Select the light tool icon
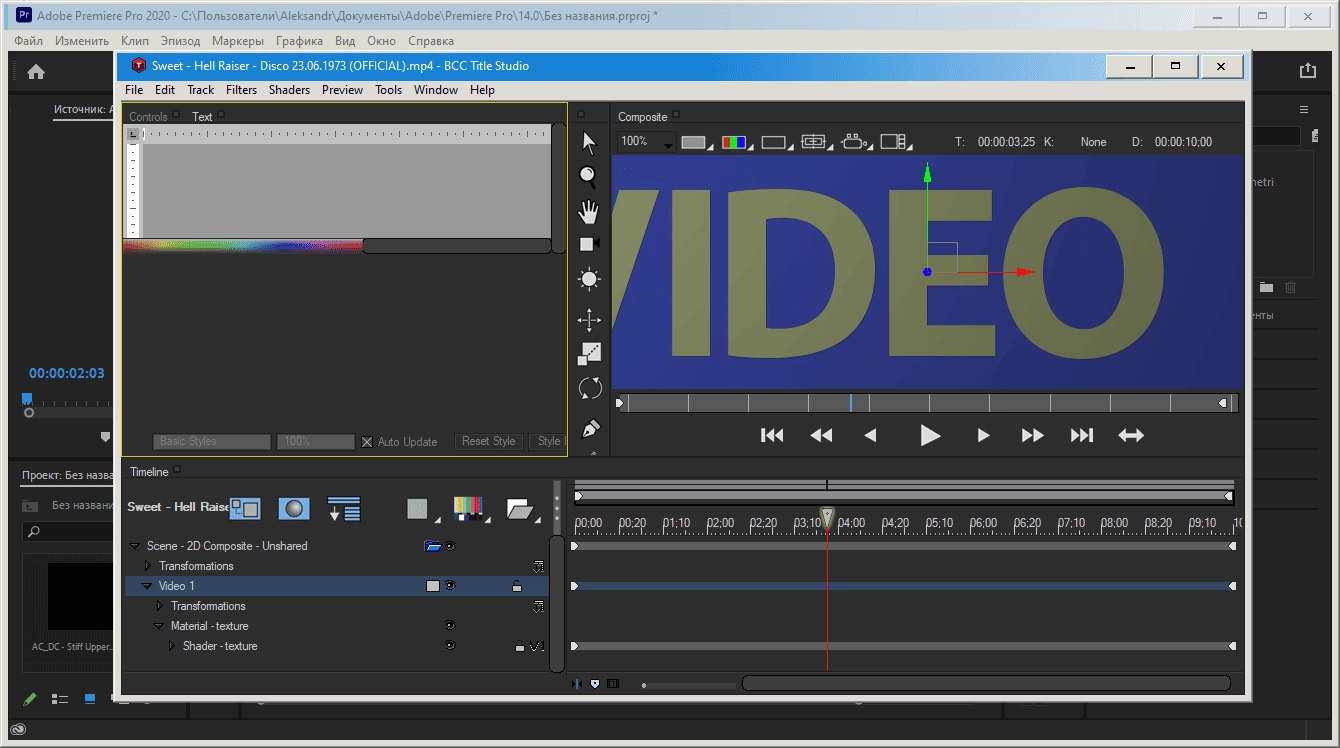 coord(589,279)
